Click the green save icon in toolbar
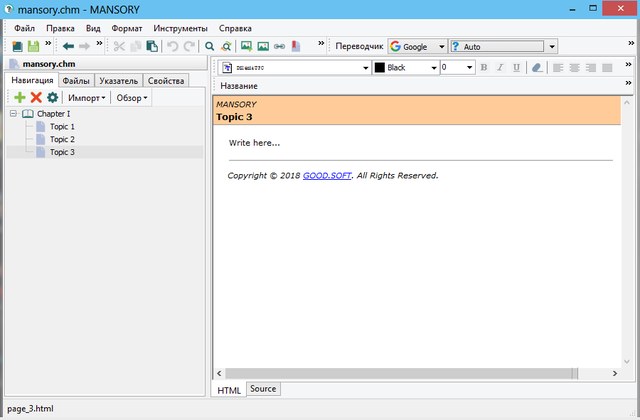Screen dimensions: 640x420 tap(33, 46)
